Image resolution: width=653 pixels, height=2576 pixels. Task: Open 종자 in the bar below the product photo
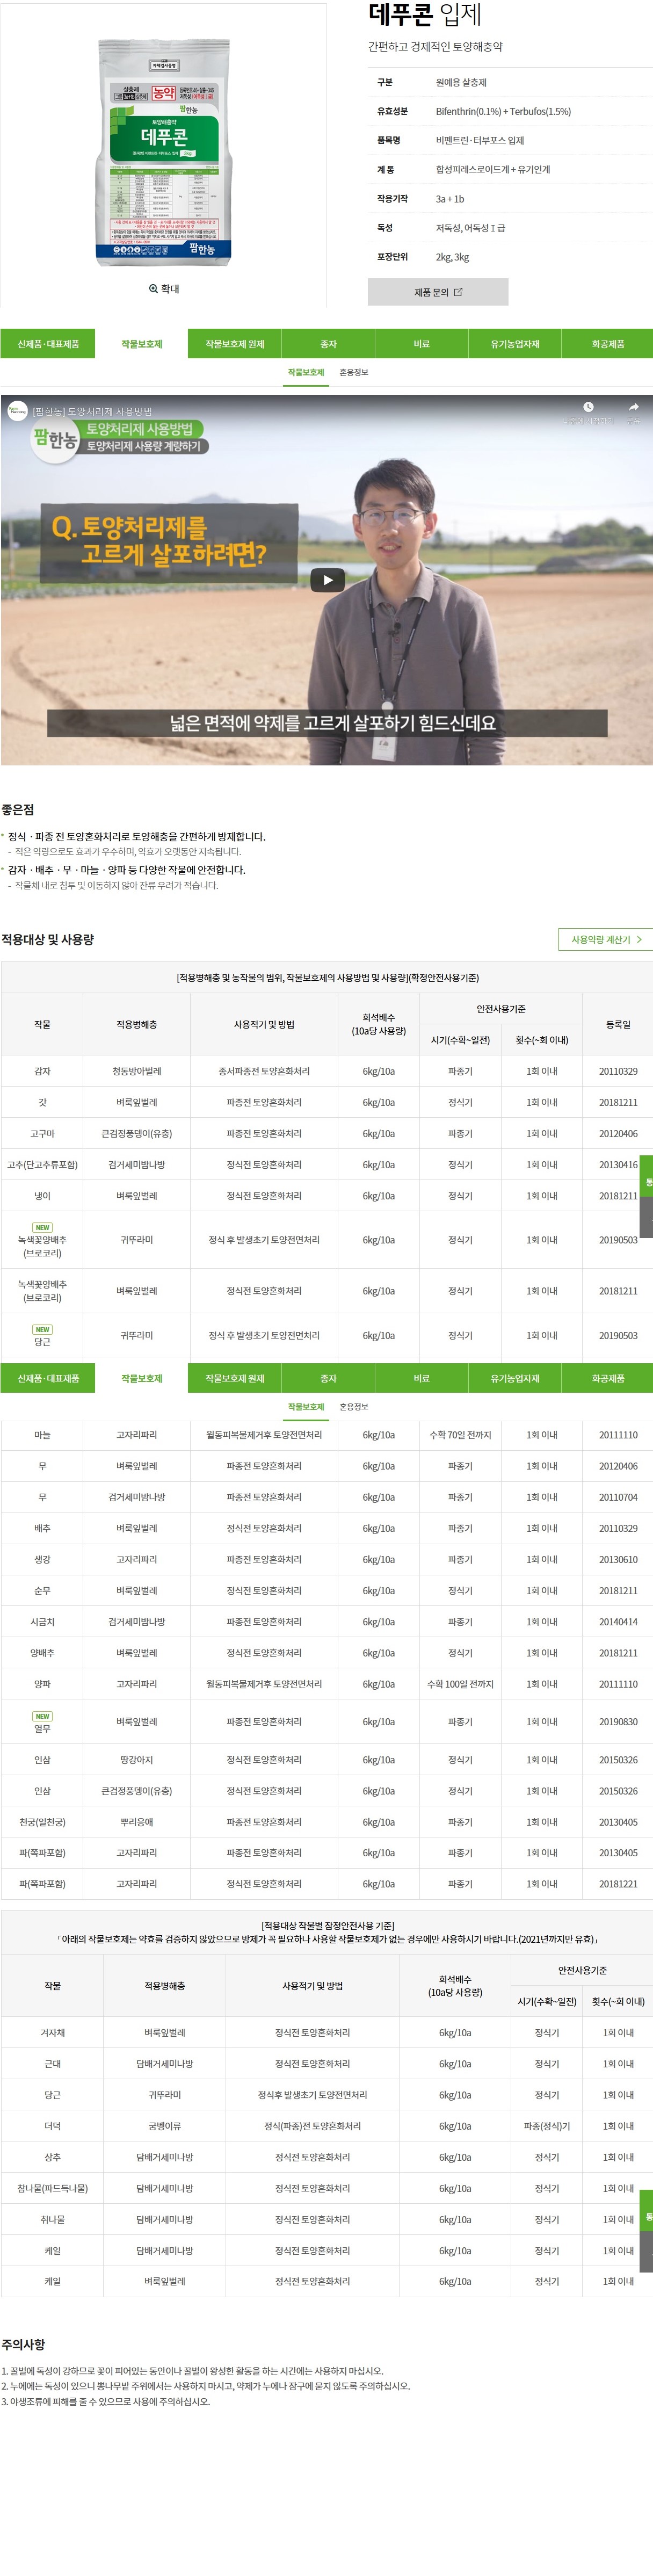tap(328, 344)
